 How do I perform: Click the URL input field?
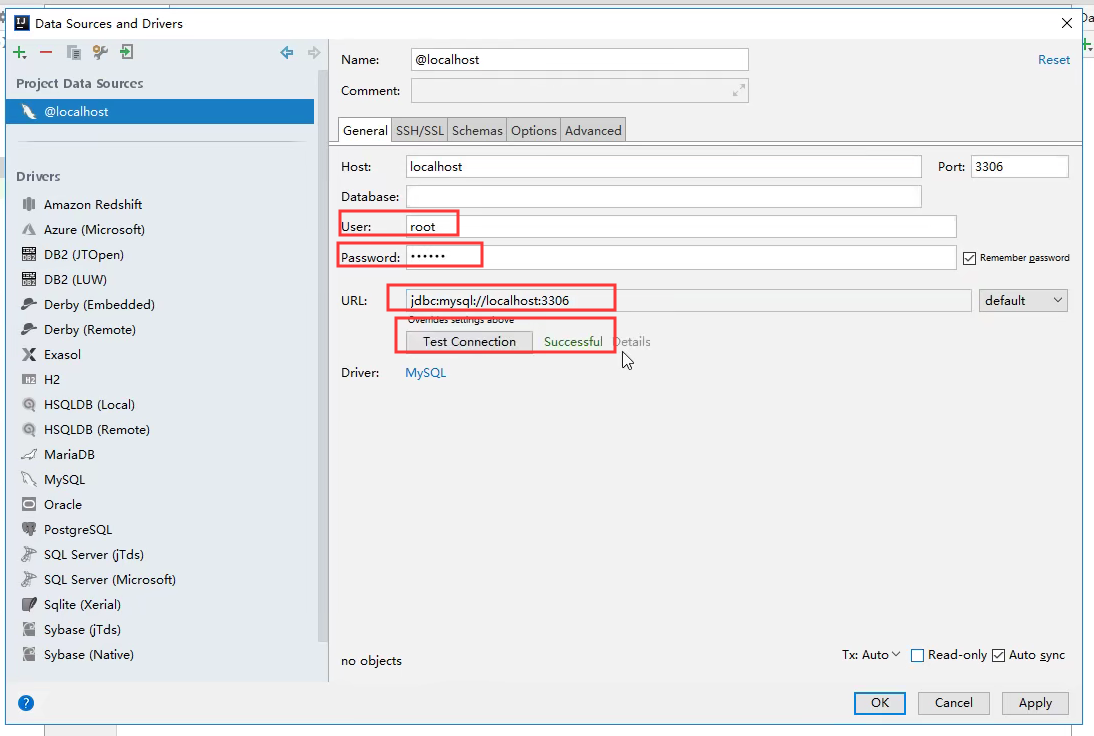pos(689,301)
